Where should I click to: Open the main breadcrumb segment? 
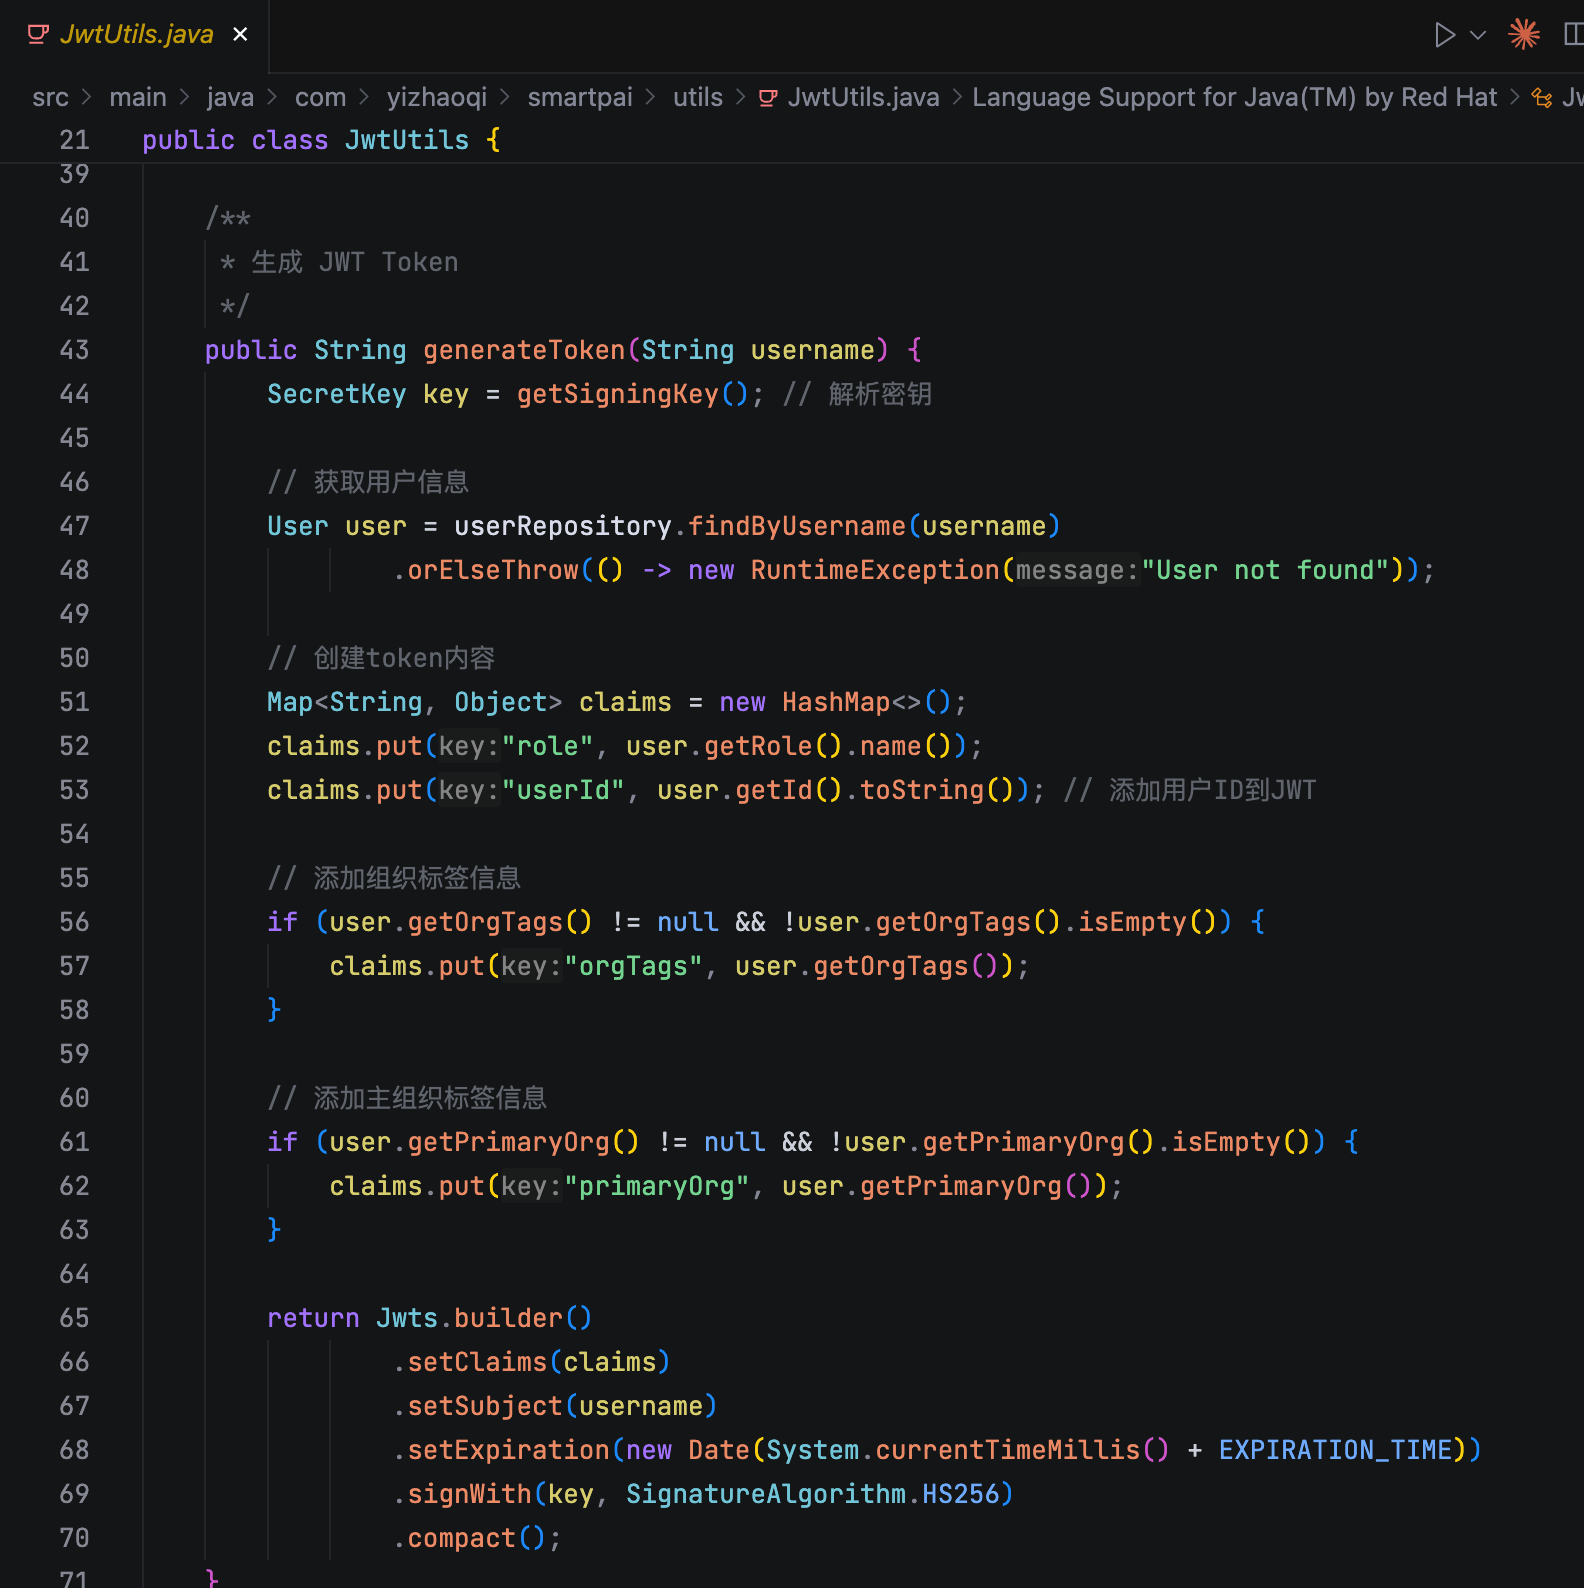tap(138, 97)
